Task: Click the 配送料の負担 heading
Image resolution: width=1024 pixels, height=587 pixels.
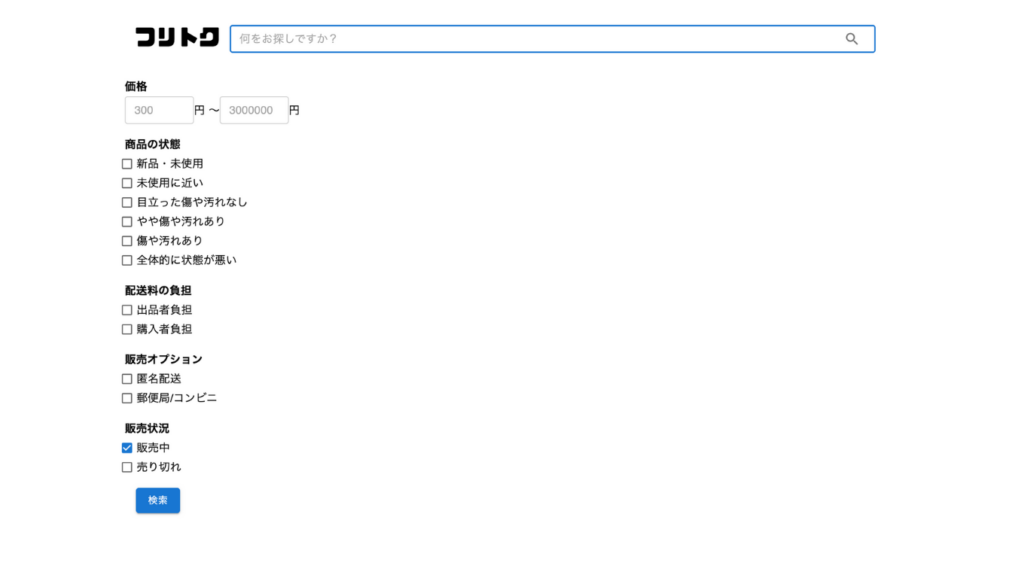Action: coord(158,291)
